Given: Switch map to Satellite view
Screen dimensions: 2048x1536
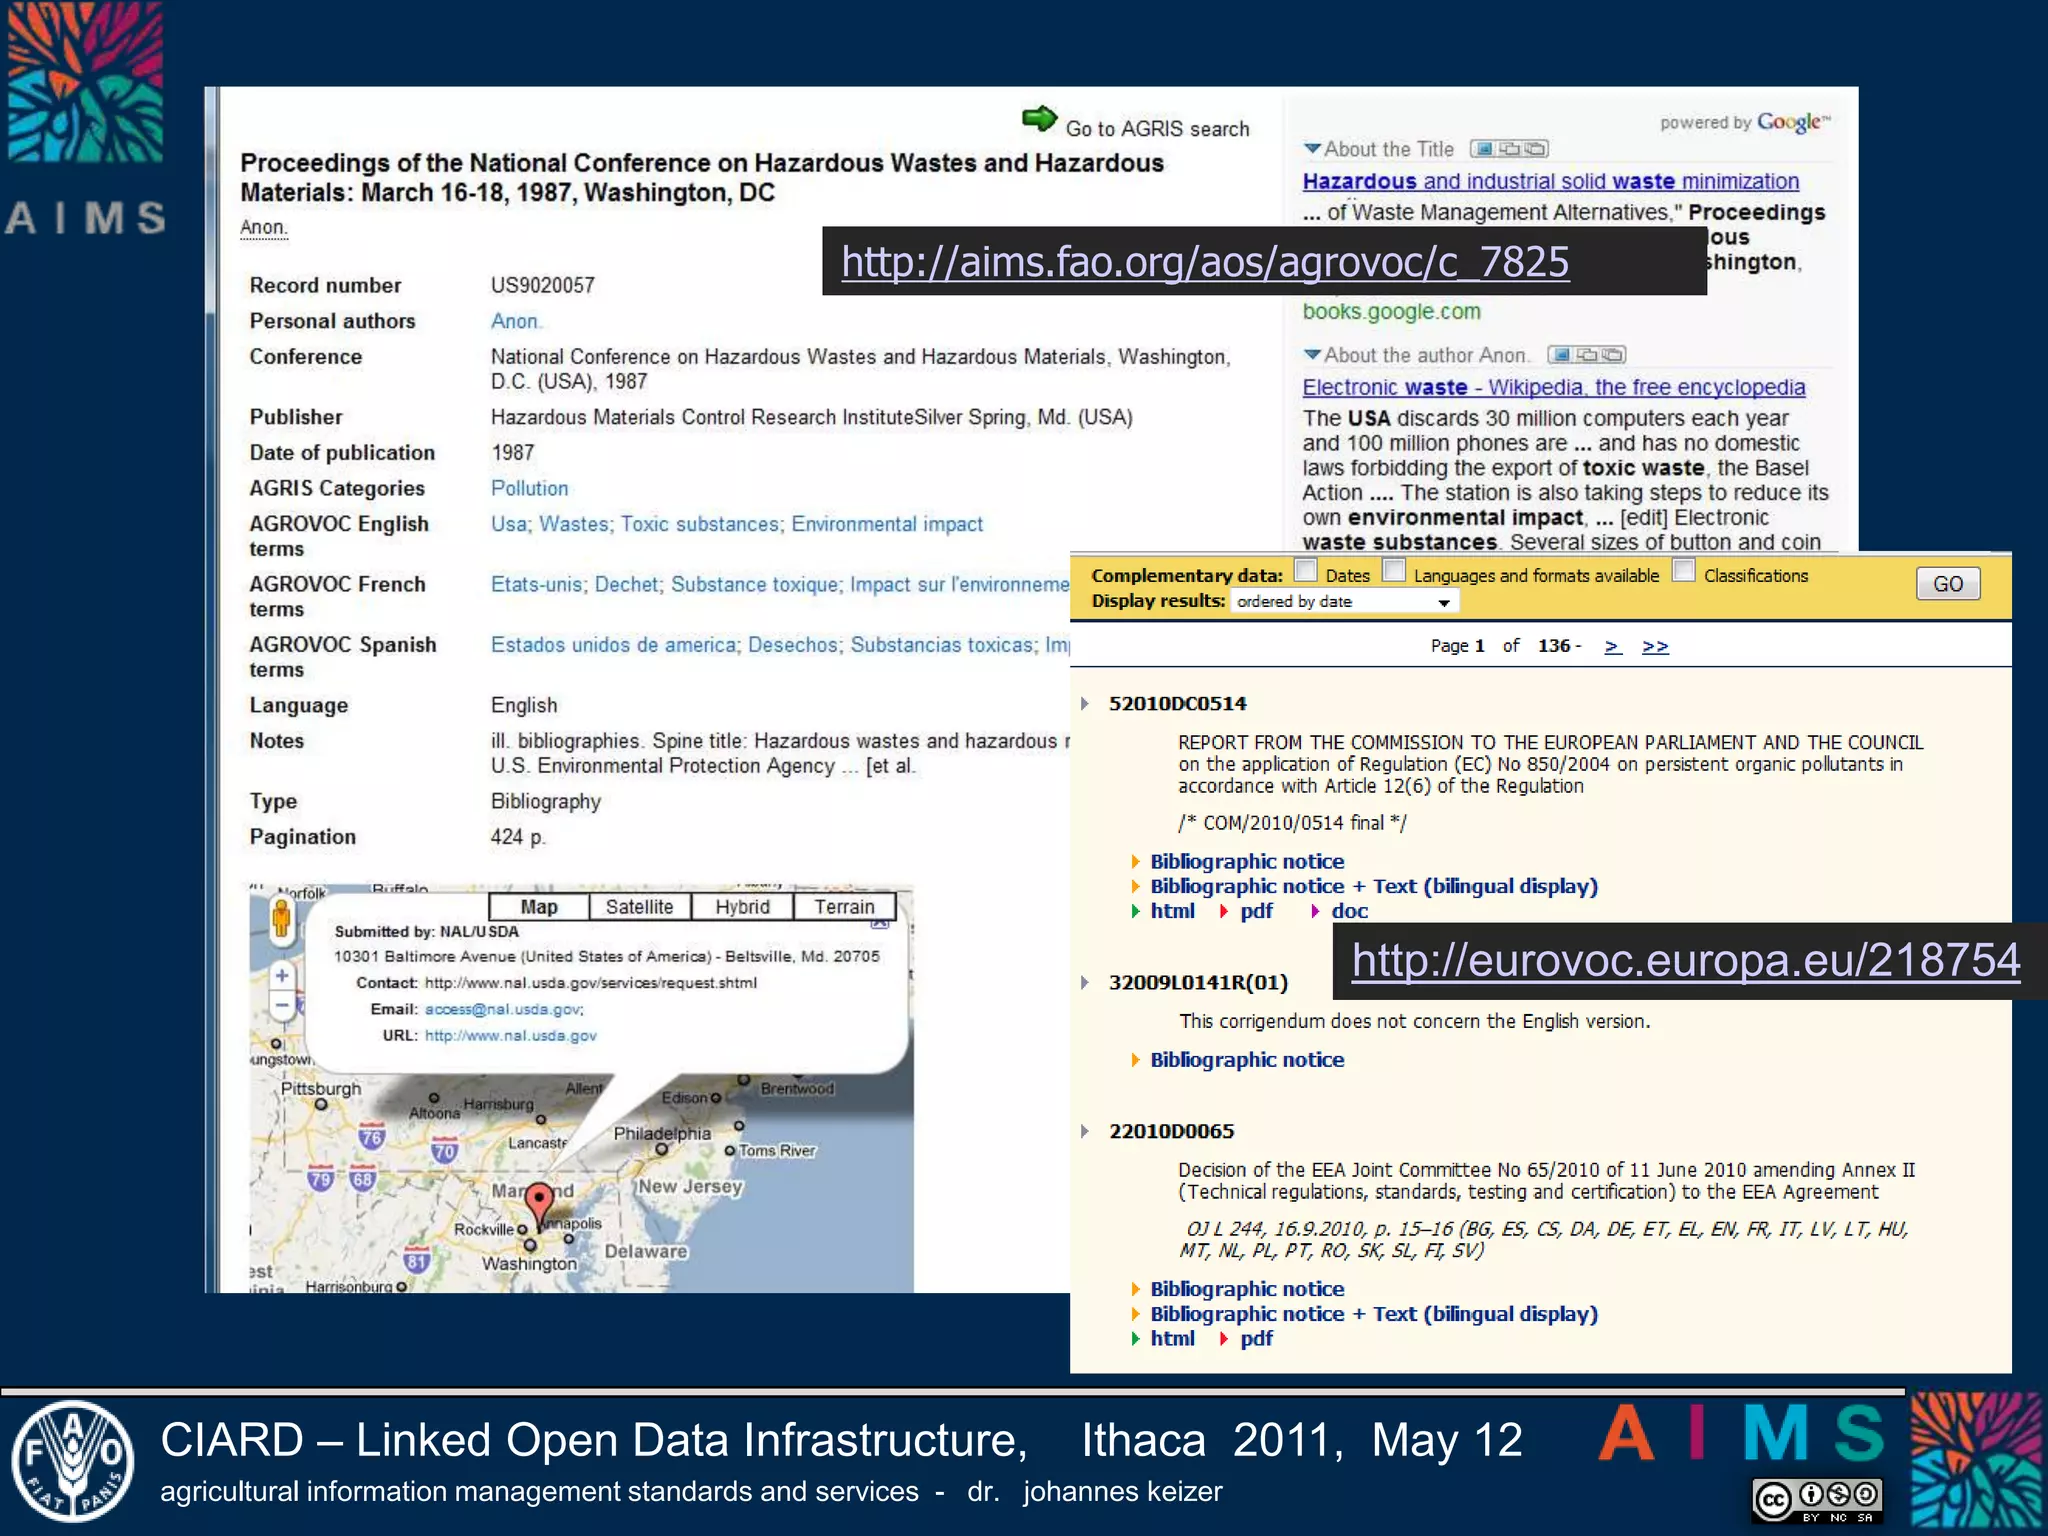Looking at the screenshot, I should 639,907.
